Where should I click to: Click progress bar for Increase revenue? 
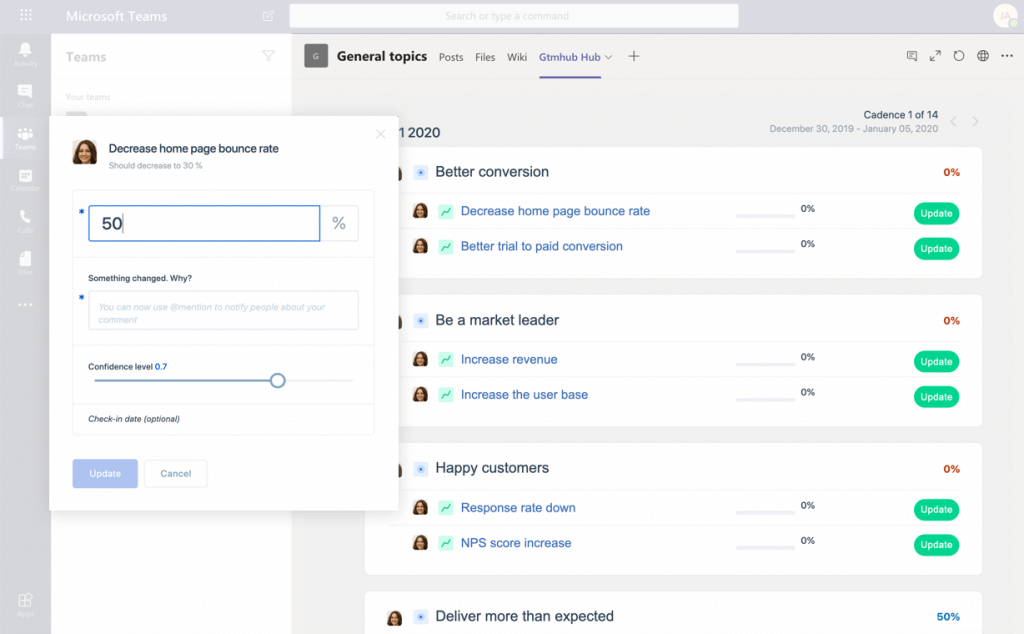[765, 364]
